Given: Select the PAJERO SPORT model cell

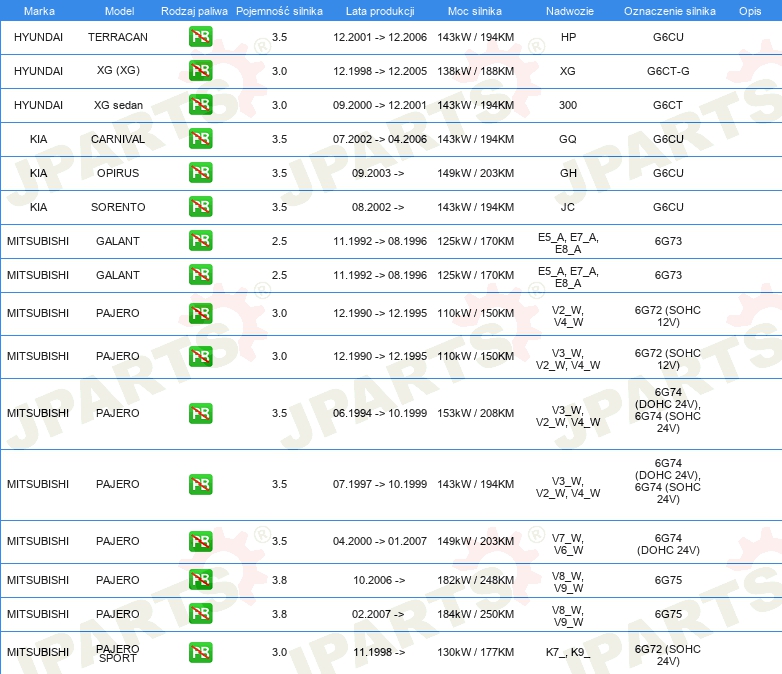Looking at the screenshot, I should [118, 653].
